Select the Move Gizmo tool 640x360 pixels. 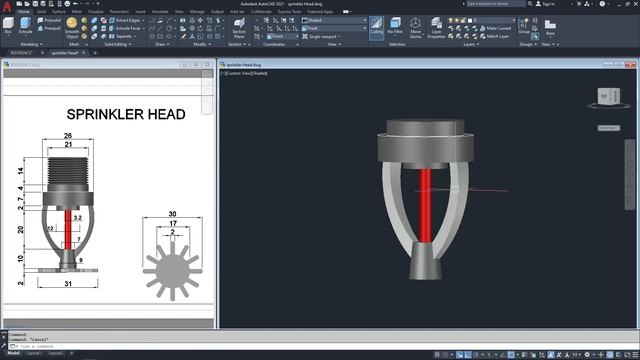415,28
